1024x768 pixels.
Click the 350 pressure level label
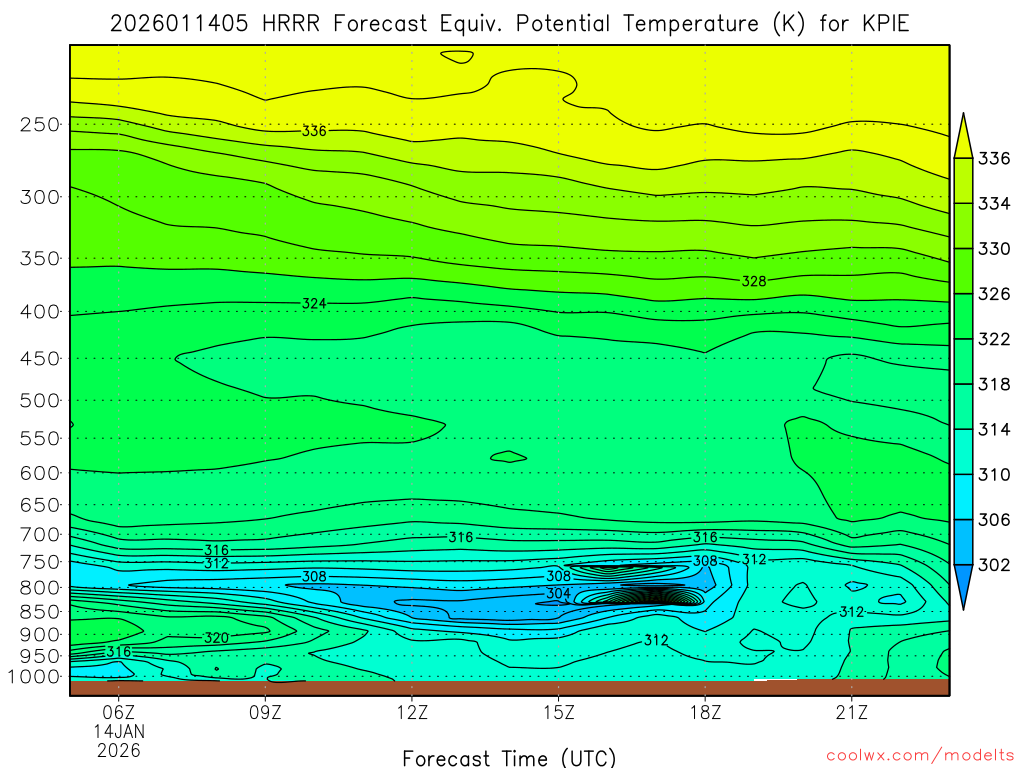40,259
